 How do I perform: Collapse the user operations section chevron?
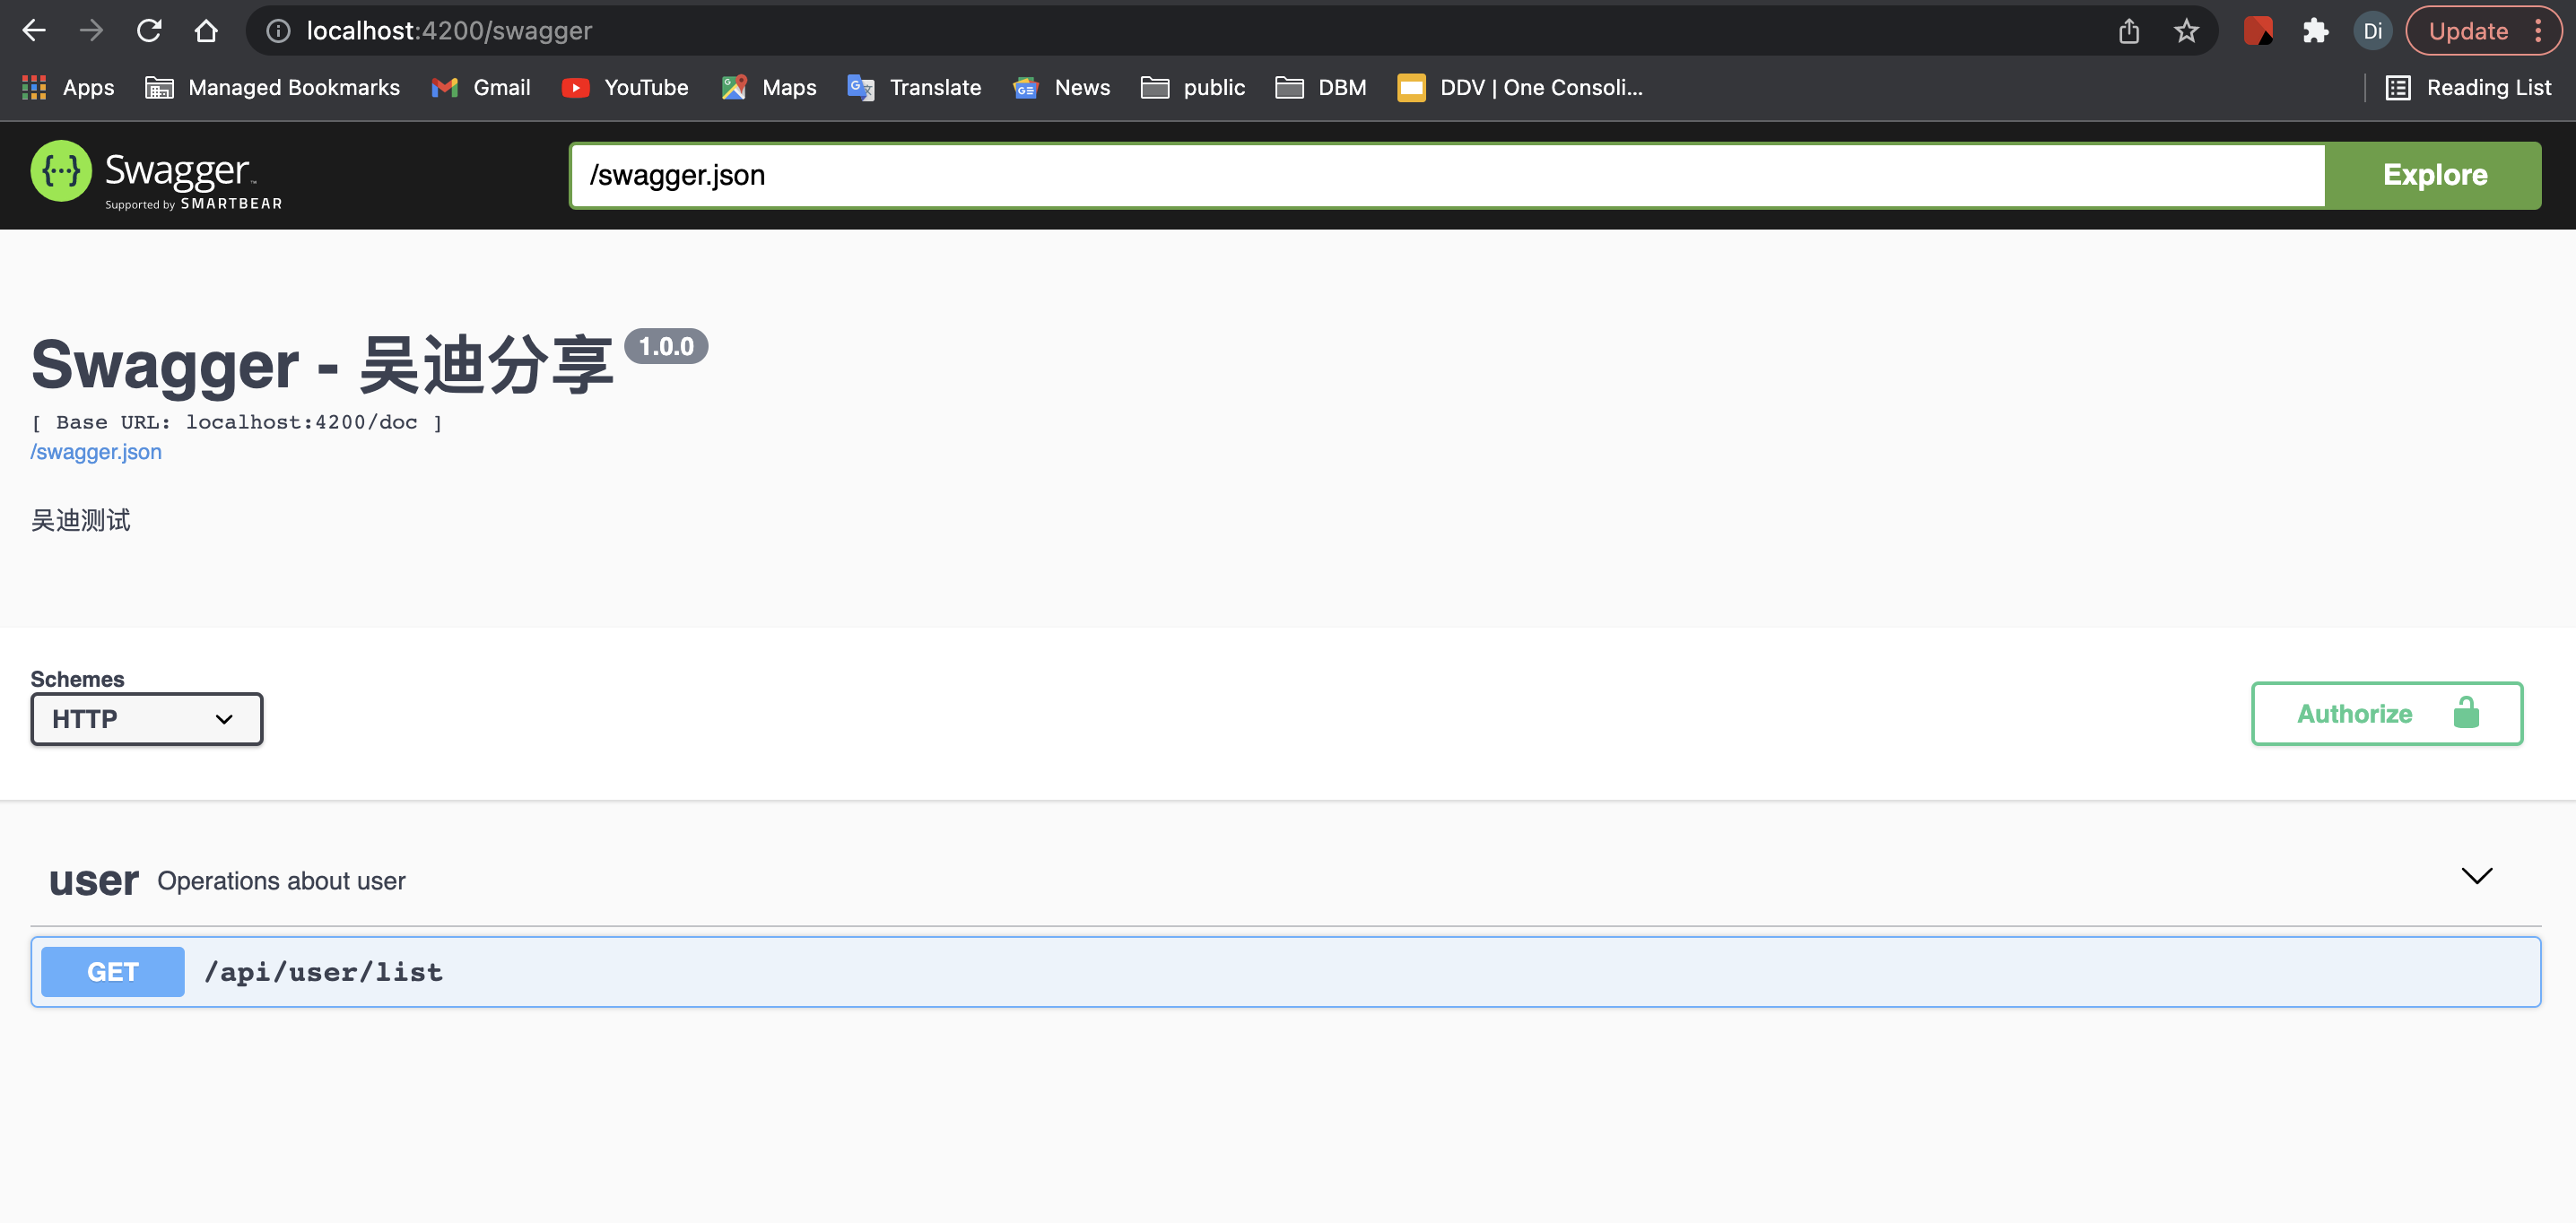(2476, 876)
